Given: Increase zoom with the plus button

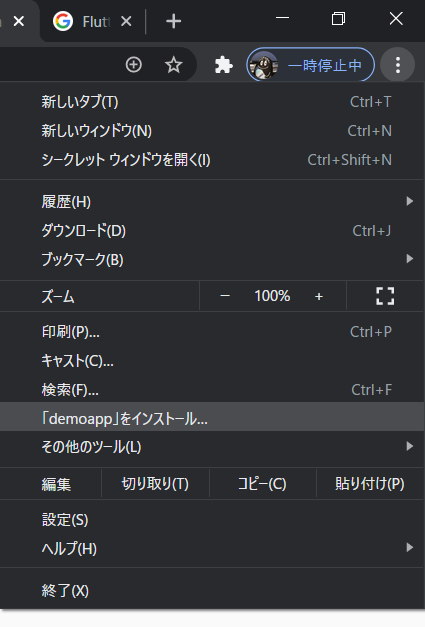Looking at the screenshot, I should coord(319,296).
